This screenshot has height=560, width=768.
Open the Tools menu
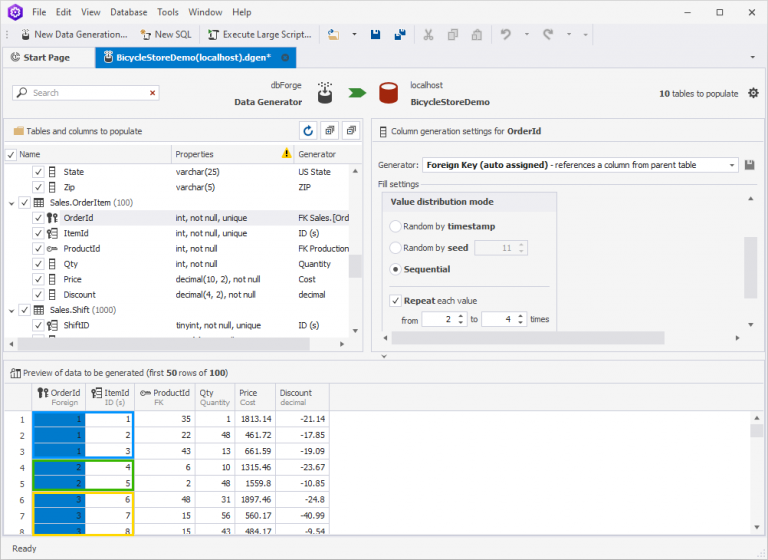[168, 12]
